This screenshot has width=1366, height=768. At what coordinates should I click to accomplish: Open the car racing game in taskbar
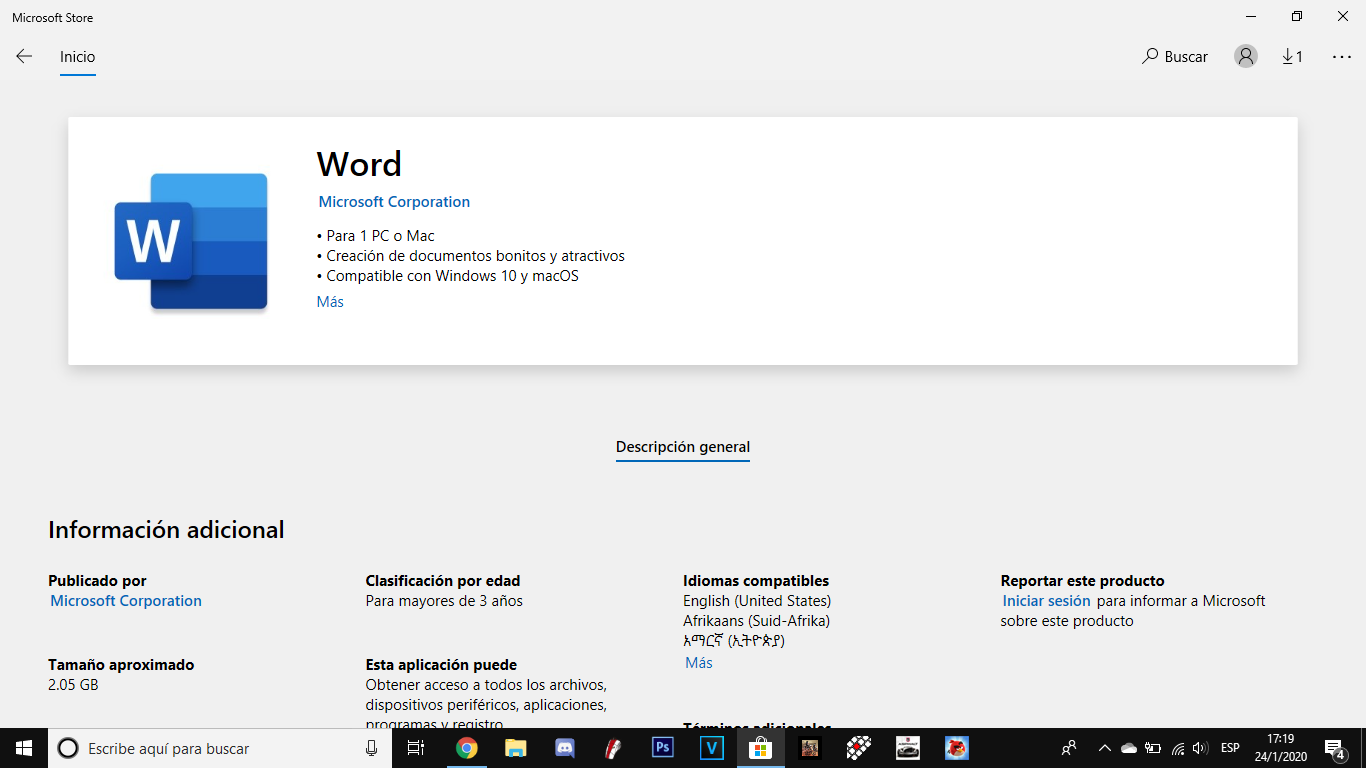907,748
